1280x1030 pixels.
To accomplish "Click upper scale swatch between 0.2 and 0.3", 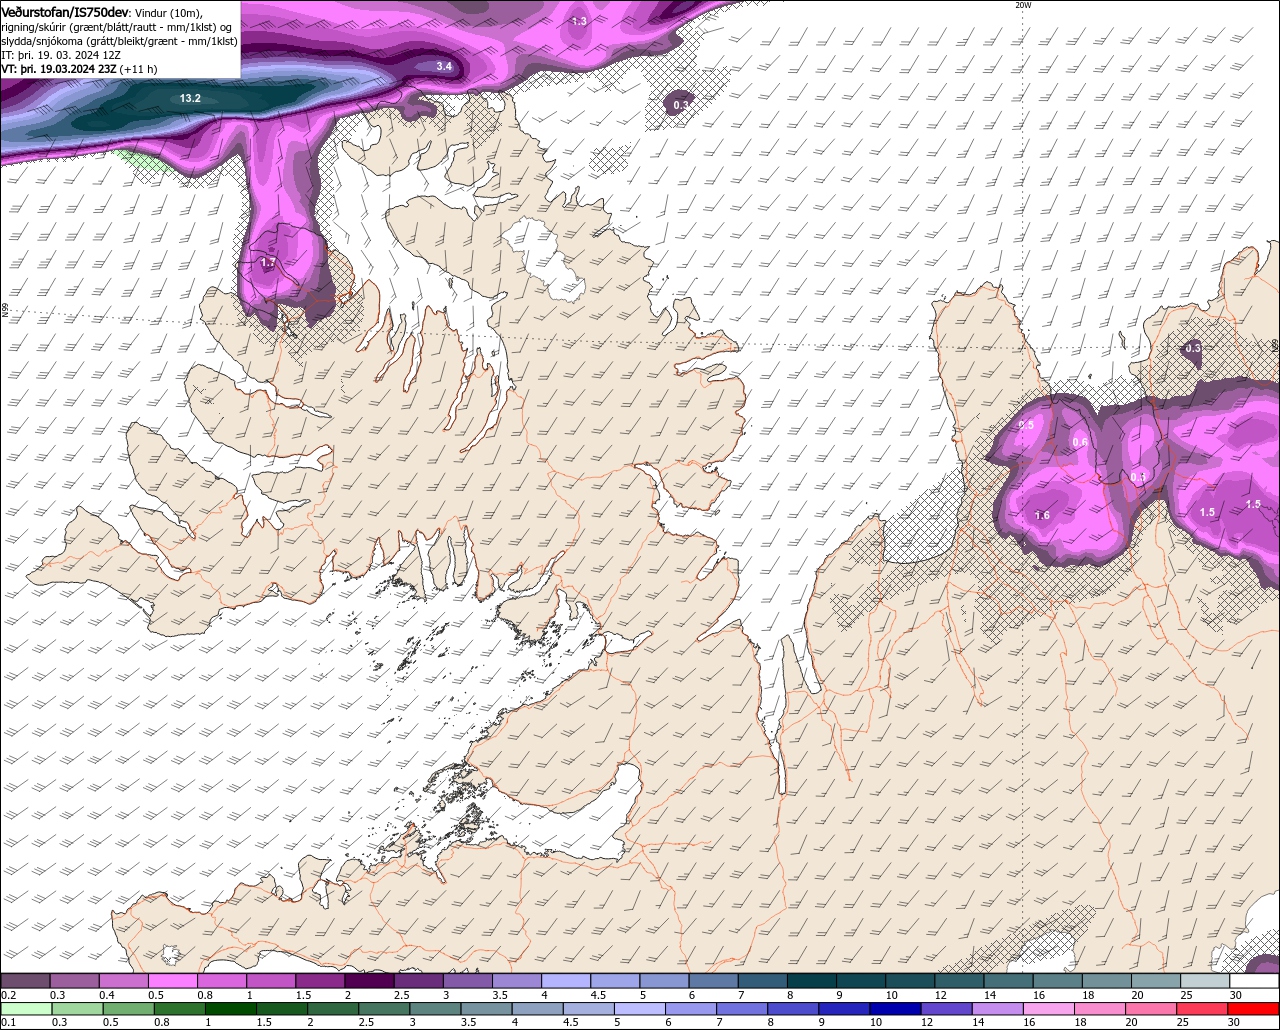I will point(25,981).
